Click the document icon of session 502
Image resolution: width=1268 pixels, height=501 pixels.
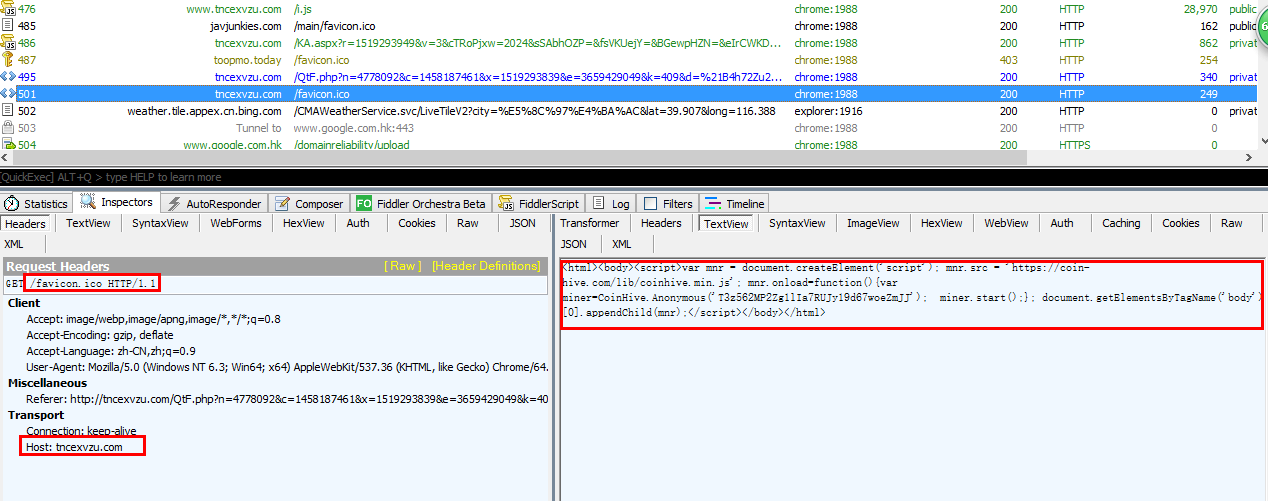(x=8, y=111)
